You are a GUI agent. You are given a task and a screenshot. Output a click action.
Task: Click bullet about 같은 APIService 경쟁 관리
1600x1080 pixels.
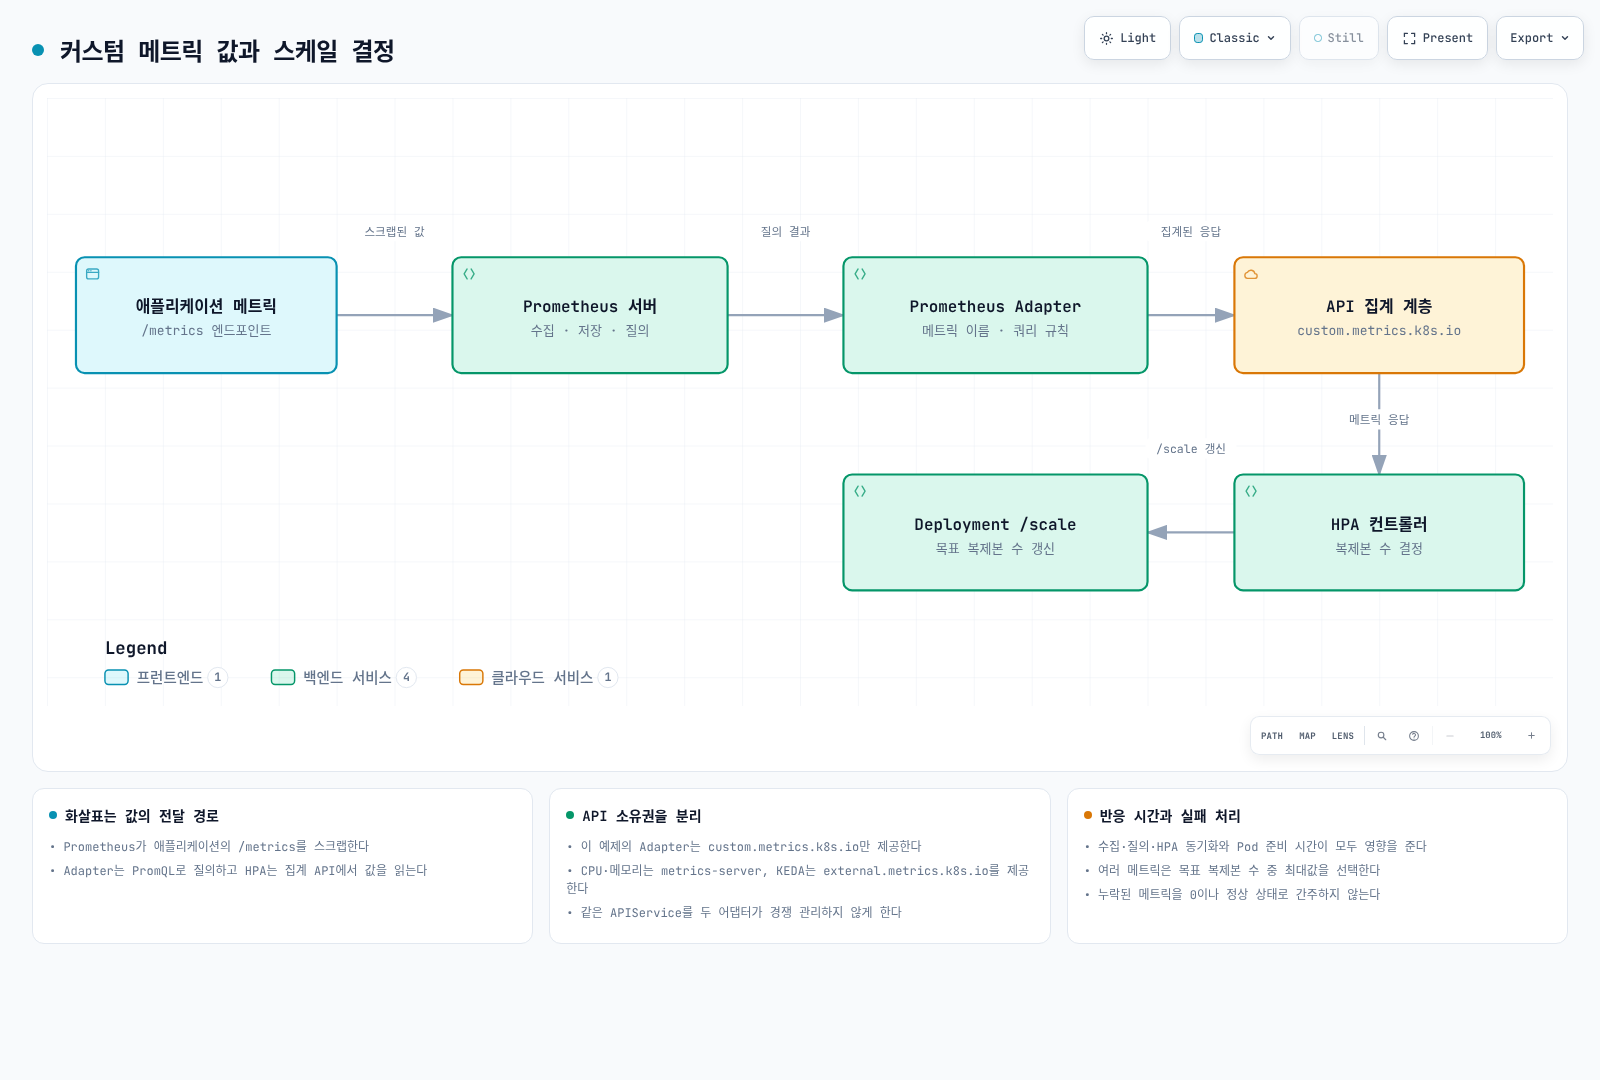tap(741, 912)
